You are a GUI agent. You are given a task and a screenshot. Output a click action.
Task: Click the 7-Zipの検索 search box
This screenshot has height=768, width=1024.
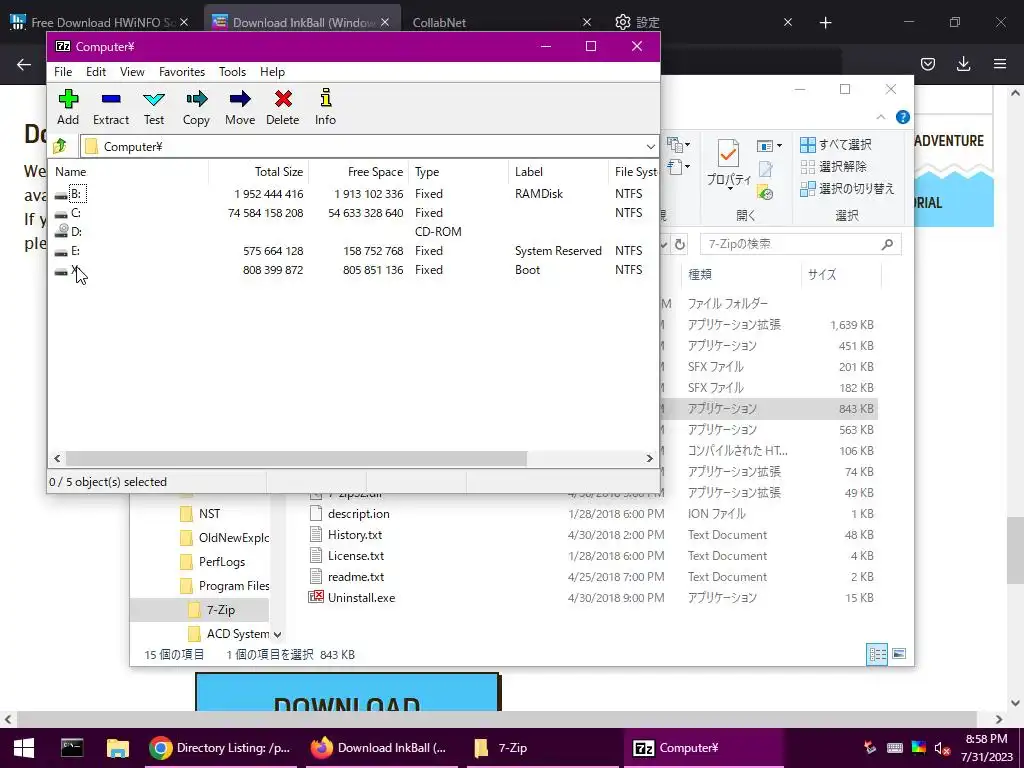tap(801, 244)
